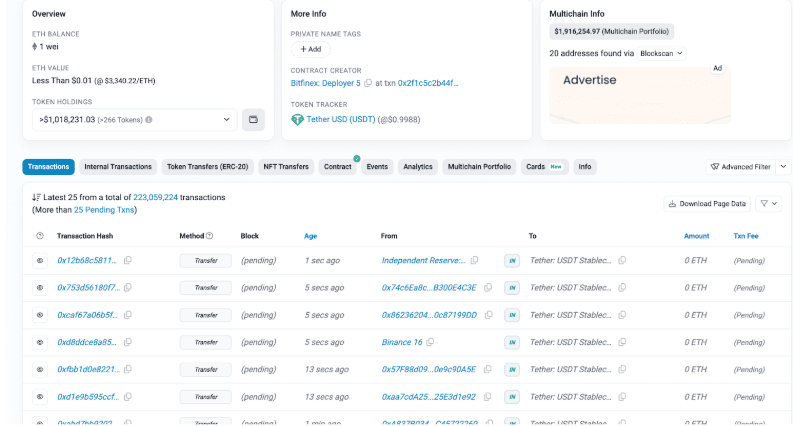Toggle eye preview for transaction 0xd8ddce8a85
This screenshot has height=426, width=793.
coord(40,342)
